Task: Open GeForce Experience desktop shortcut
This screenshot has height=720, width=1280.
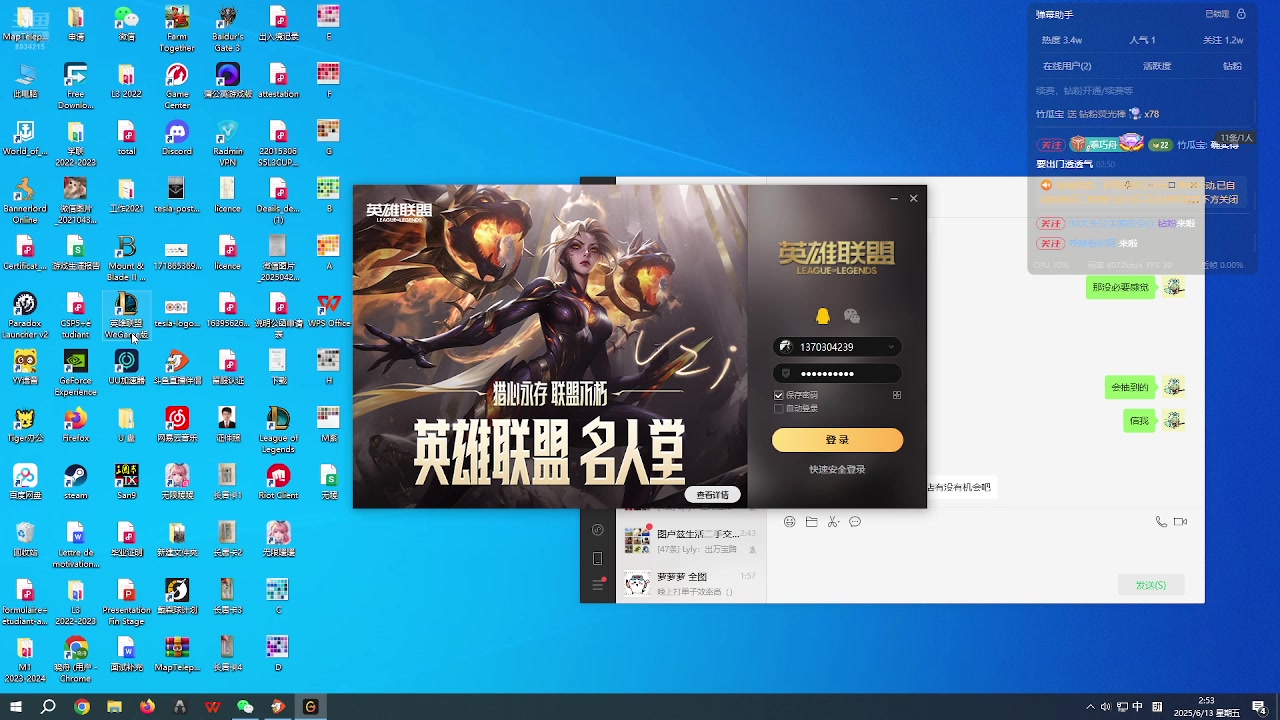Action: (x=76, y=372)
